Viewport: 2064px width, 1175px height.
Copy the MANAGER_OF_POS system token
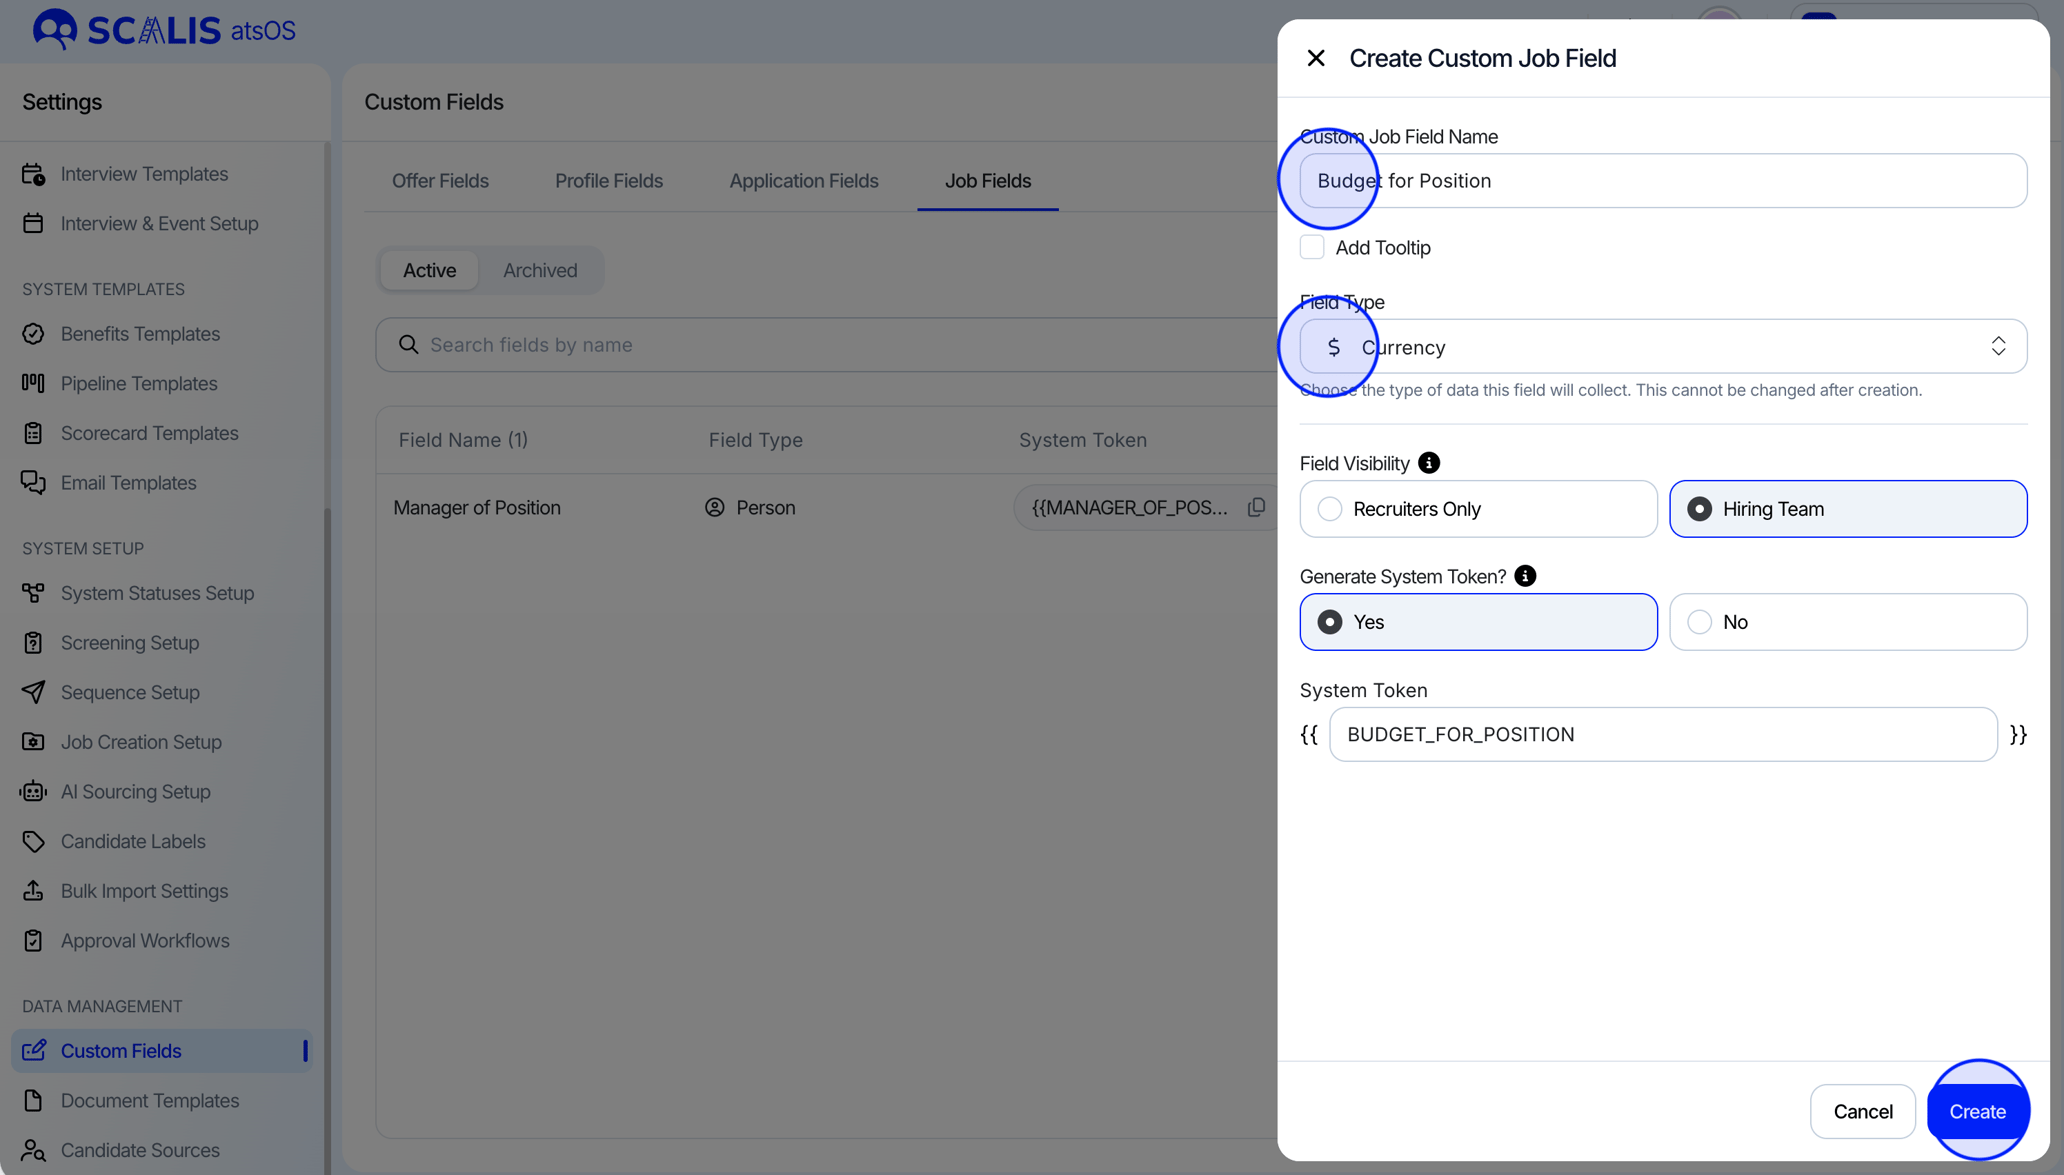1257,507
